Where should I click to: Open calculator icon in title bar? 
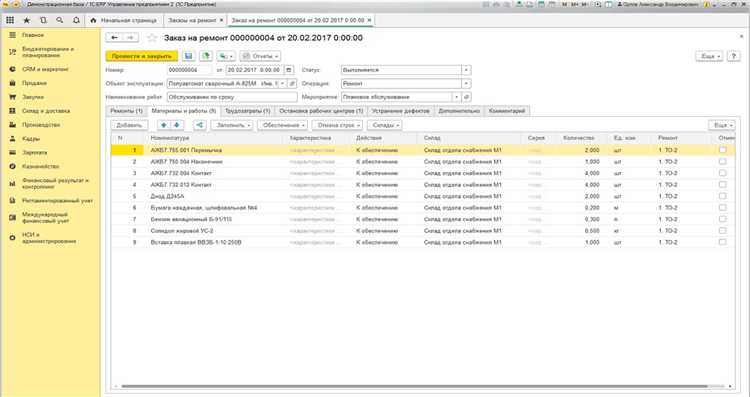pyautogui.click(x=541, y=4)
